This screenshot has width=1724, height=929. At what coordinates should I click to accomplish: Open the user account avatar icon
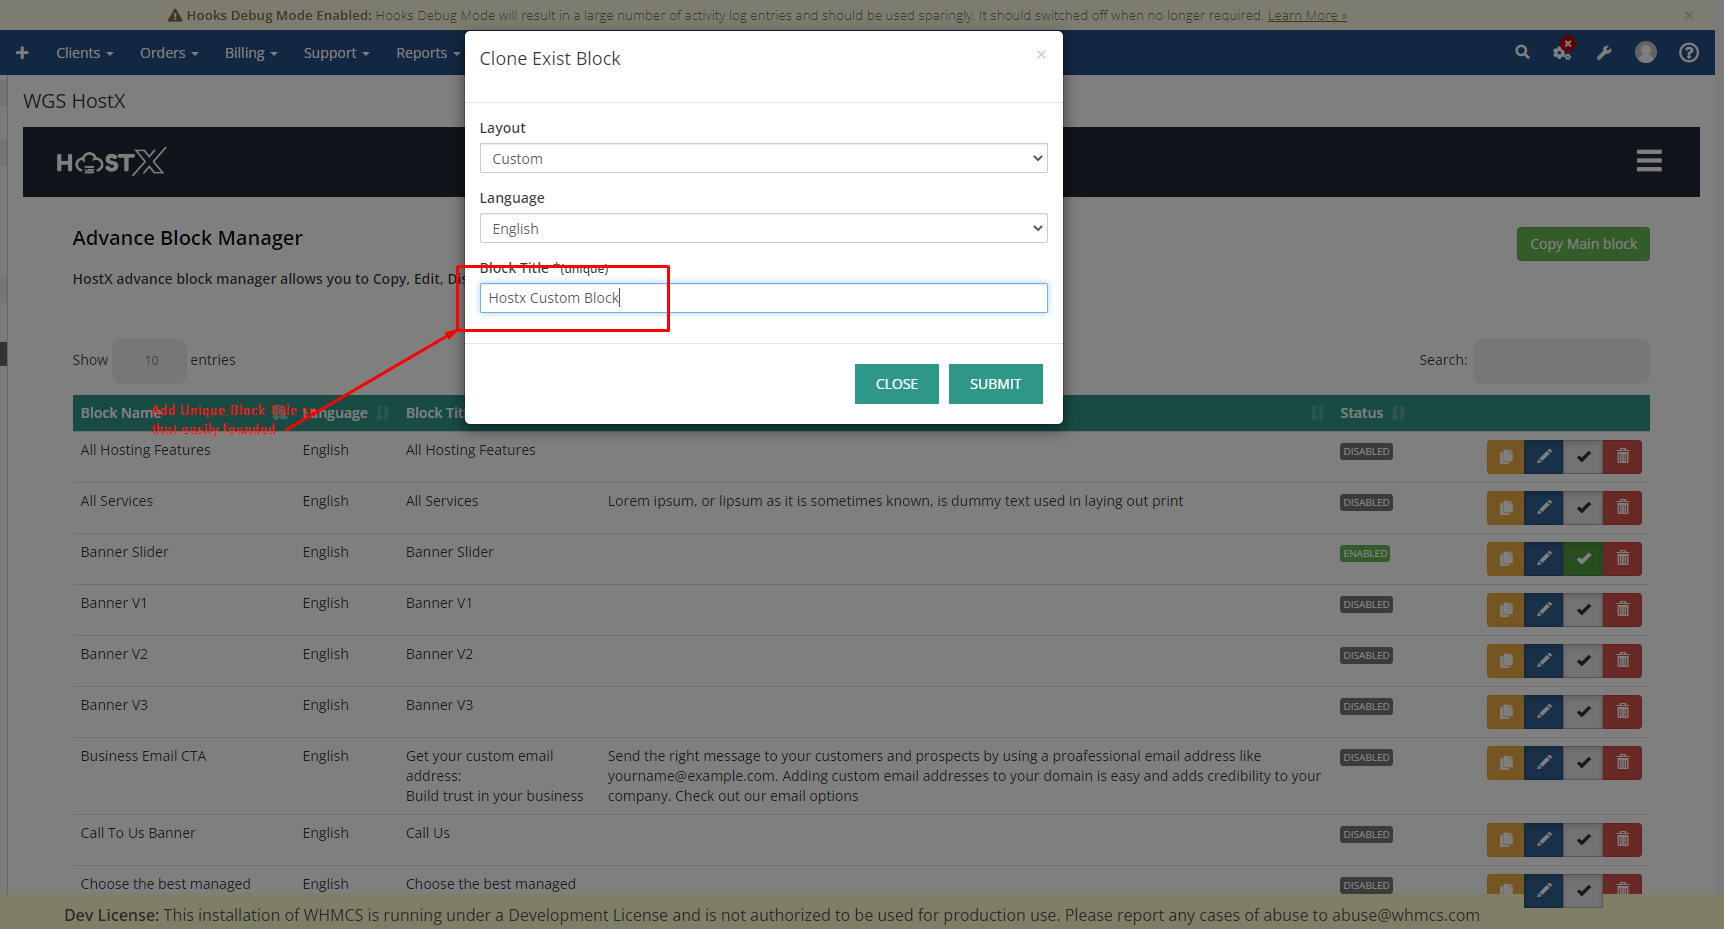[1646, 52]
